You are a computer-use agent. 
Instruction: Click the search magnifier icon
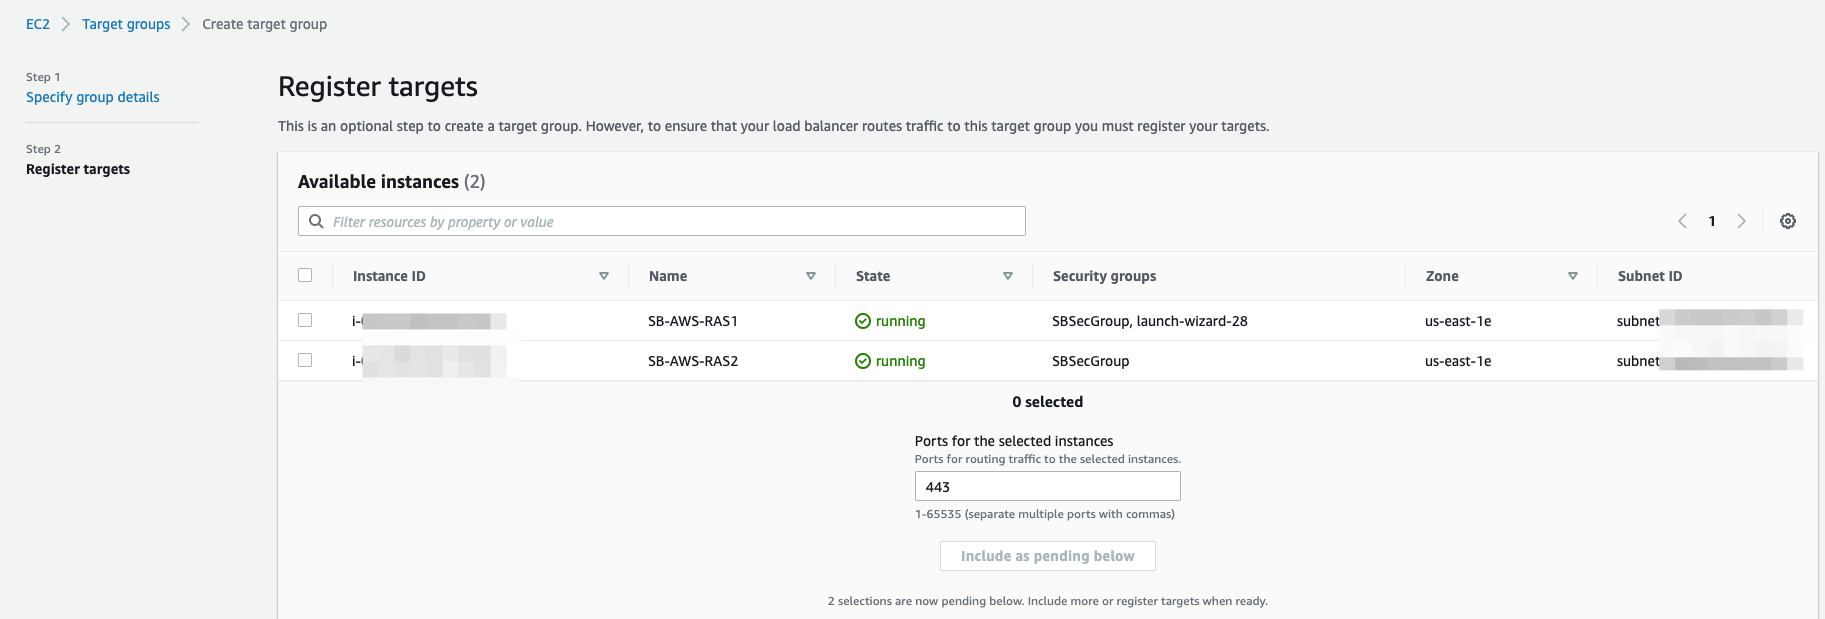point(316,221)
